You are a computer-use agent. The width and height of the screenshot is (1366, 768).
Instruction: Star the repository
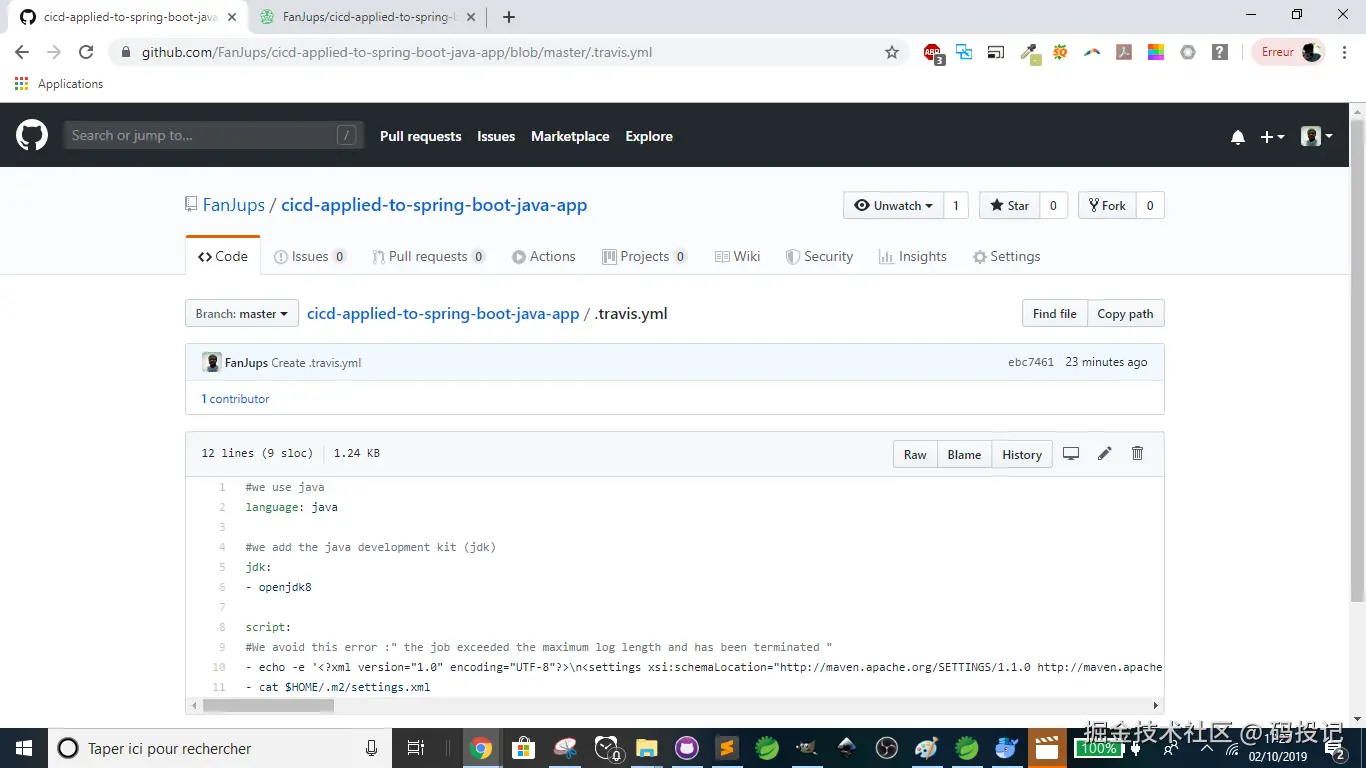[x=1009, y=205]
